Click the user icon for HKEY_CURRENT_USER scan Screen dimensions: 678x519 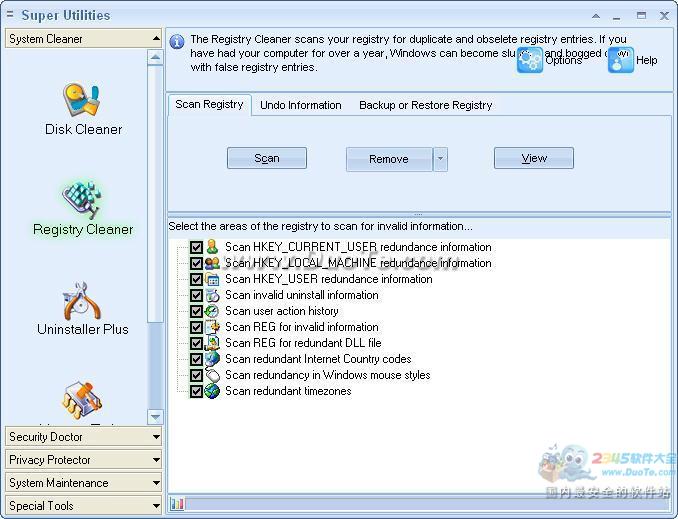tap(212, 247)
